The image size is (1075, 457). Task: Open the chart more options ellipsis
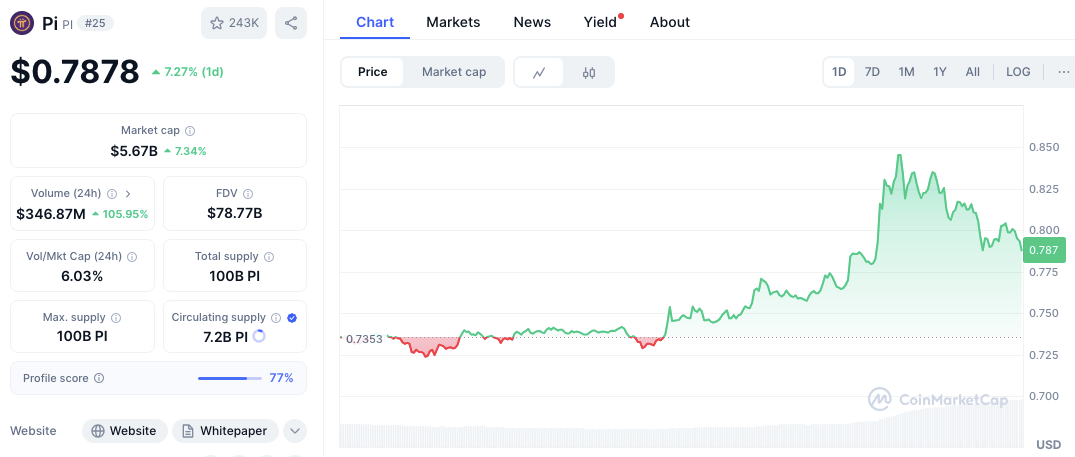(x=1063, y=72)
